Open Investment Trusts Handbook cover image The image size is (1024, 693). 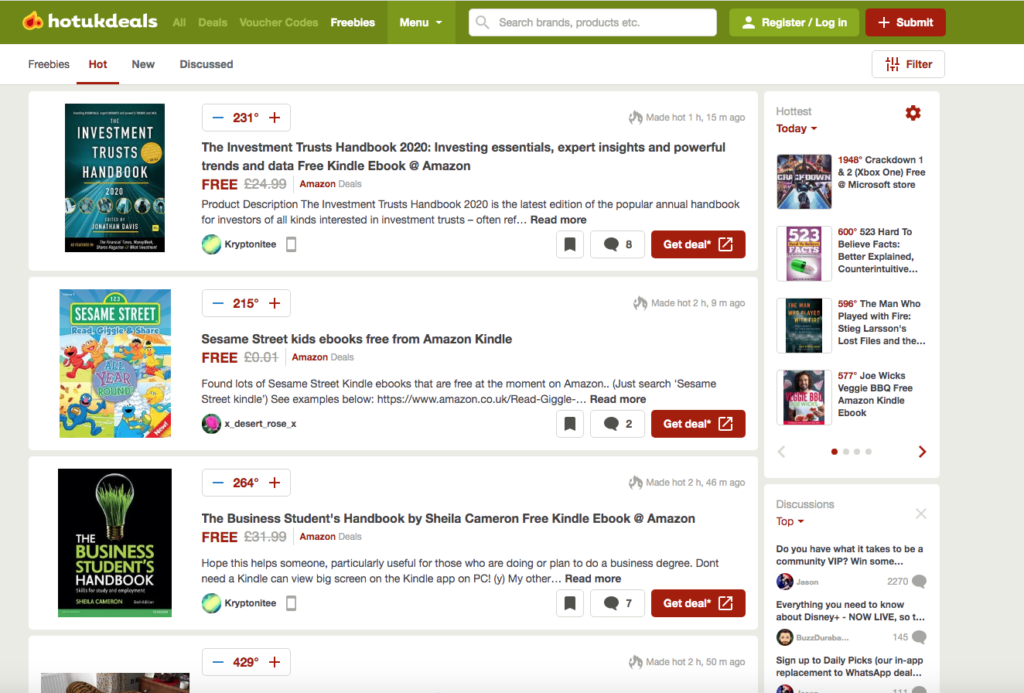115,178
